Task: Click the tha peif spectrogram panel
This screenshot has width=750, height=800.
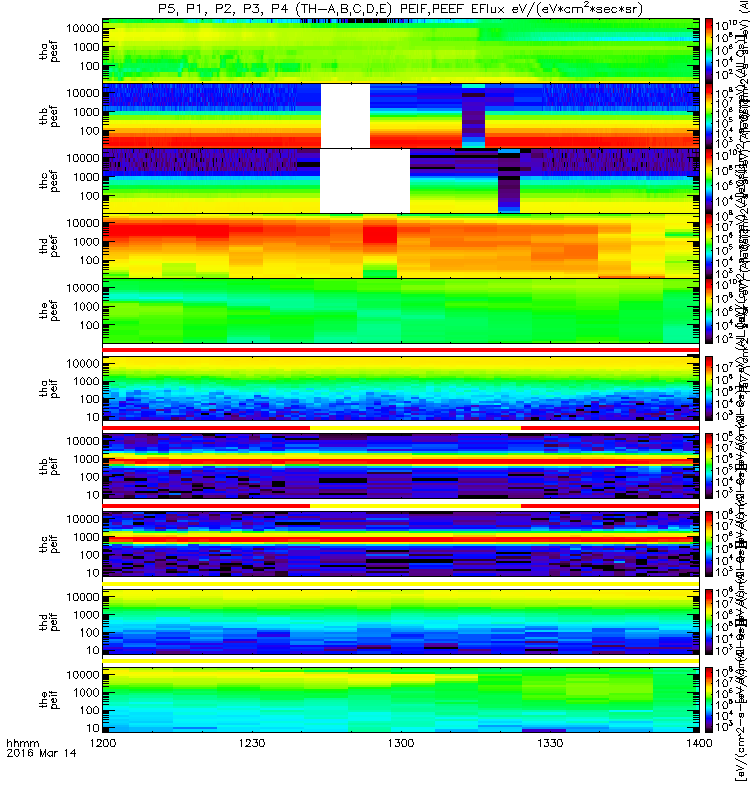Action: click(x=401, y=388)
